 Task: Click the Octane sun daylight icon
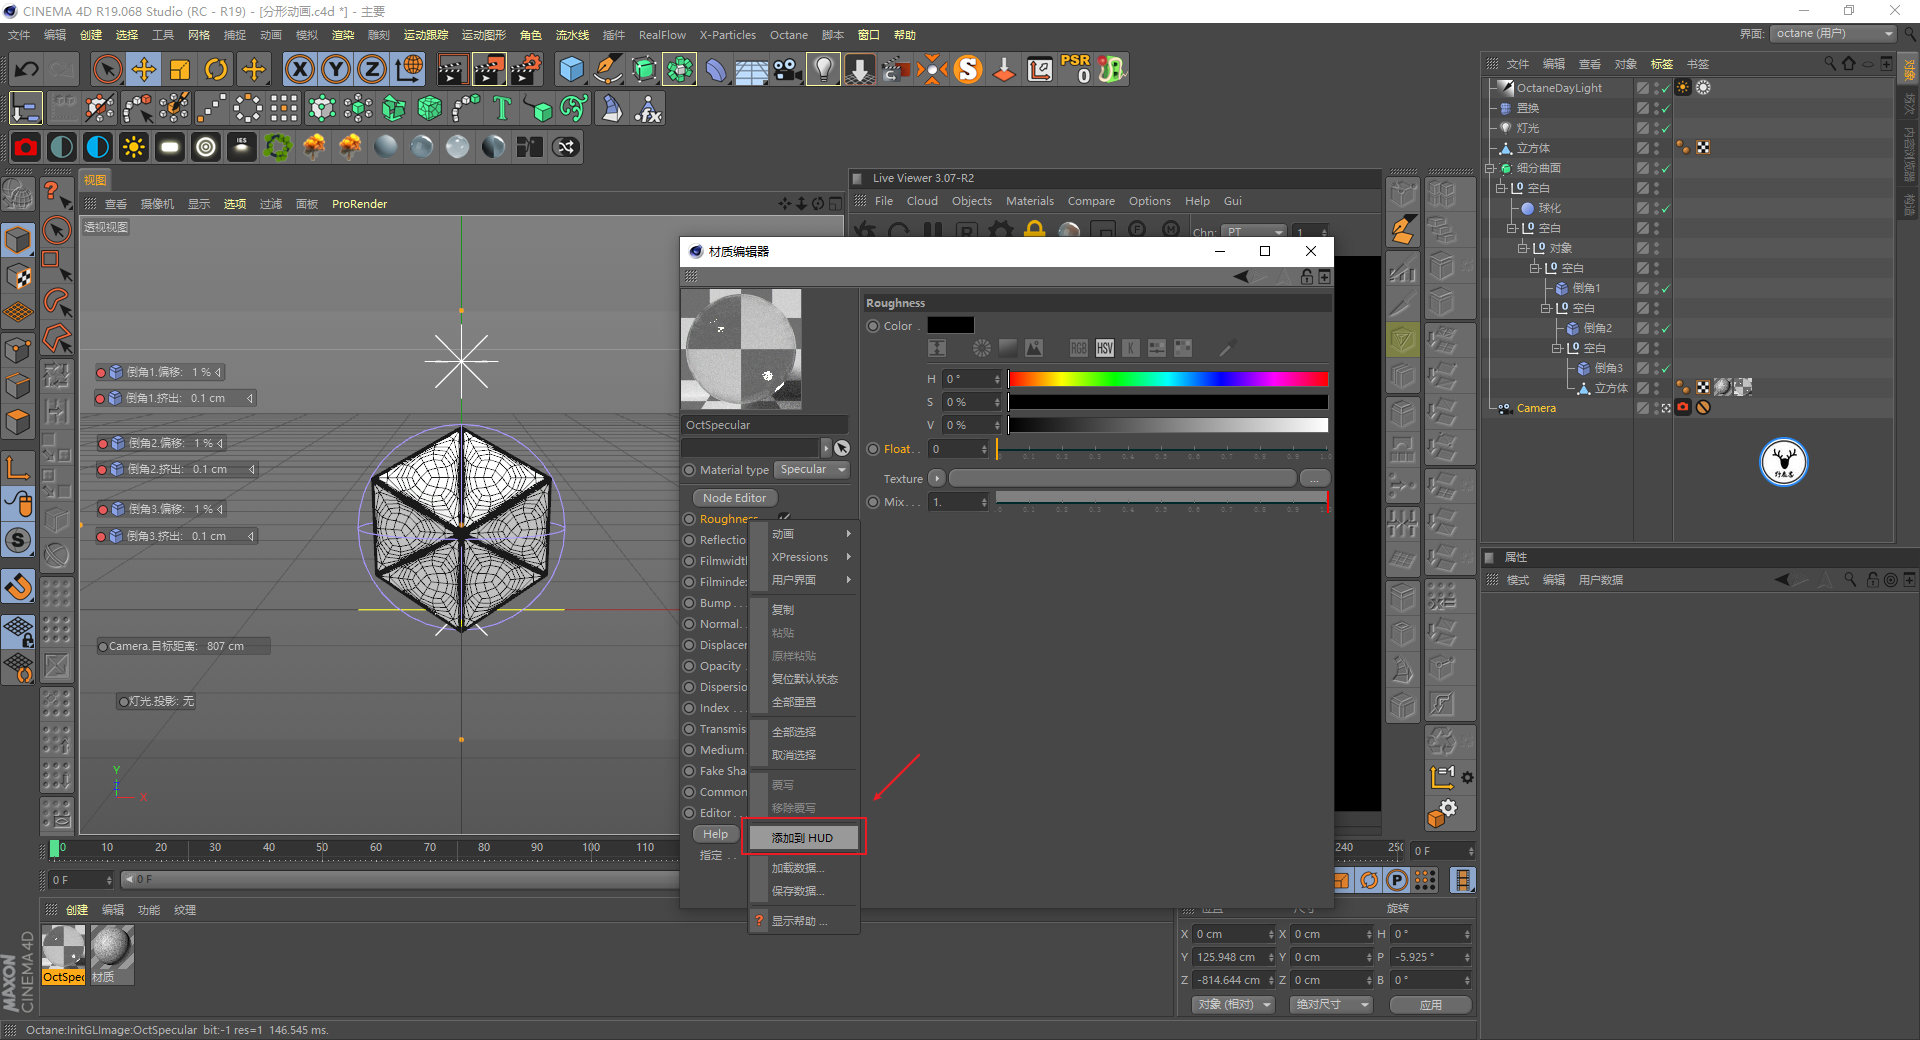click(133, 147)
